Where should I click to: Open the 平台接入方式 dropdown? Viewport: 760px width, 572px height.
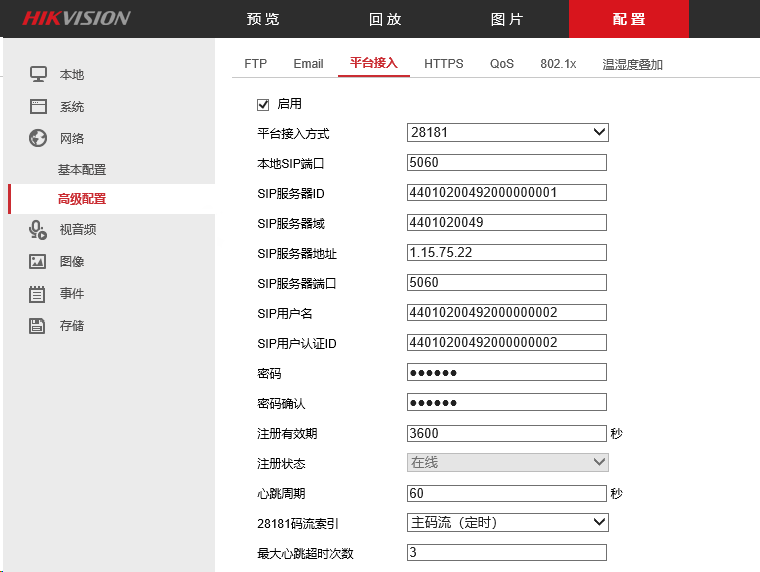coord(507,133)
